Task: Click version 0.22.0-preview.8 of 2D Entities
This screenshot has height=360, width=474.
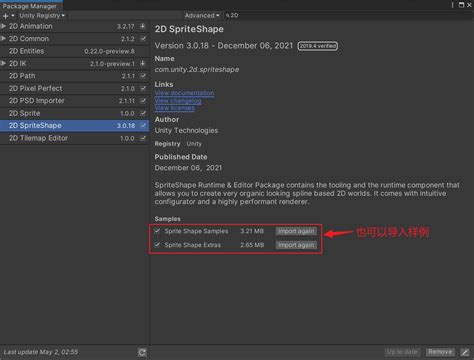Action: (x=109, y=51)
